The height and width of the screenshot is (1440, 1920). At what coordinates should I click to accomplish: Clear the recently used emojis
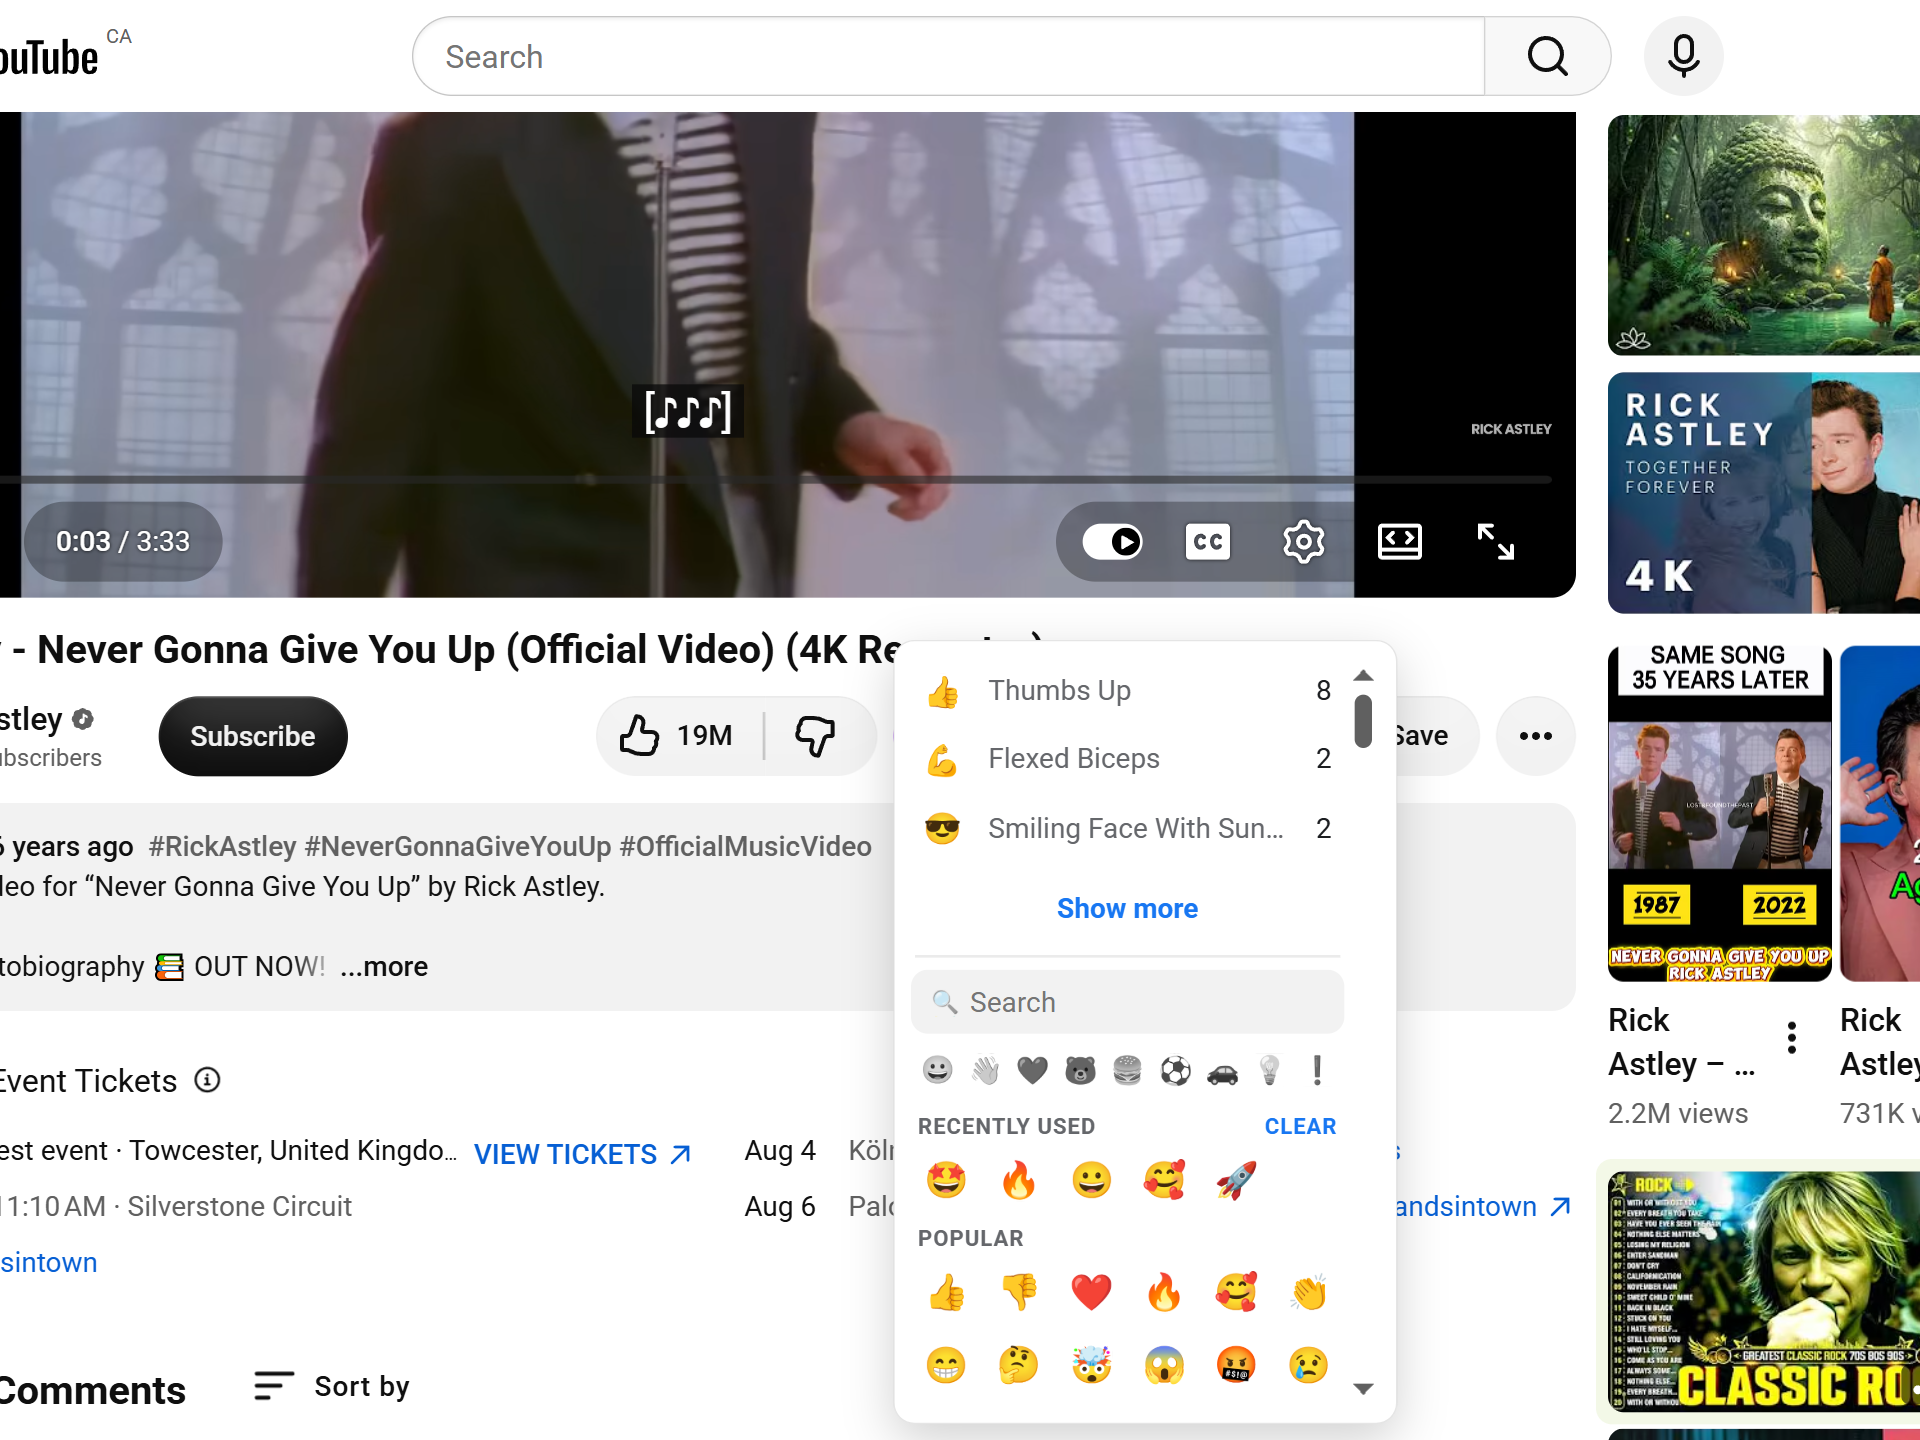[1300, 1126]
